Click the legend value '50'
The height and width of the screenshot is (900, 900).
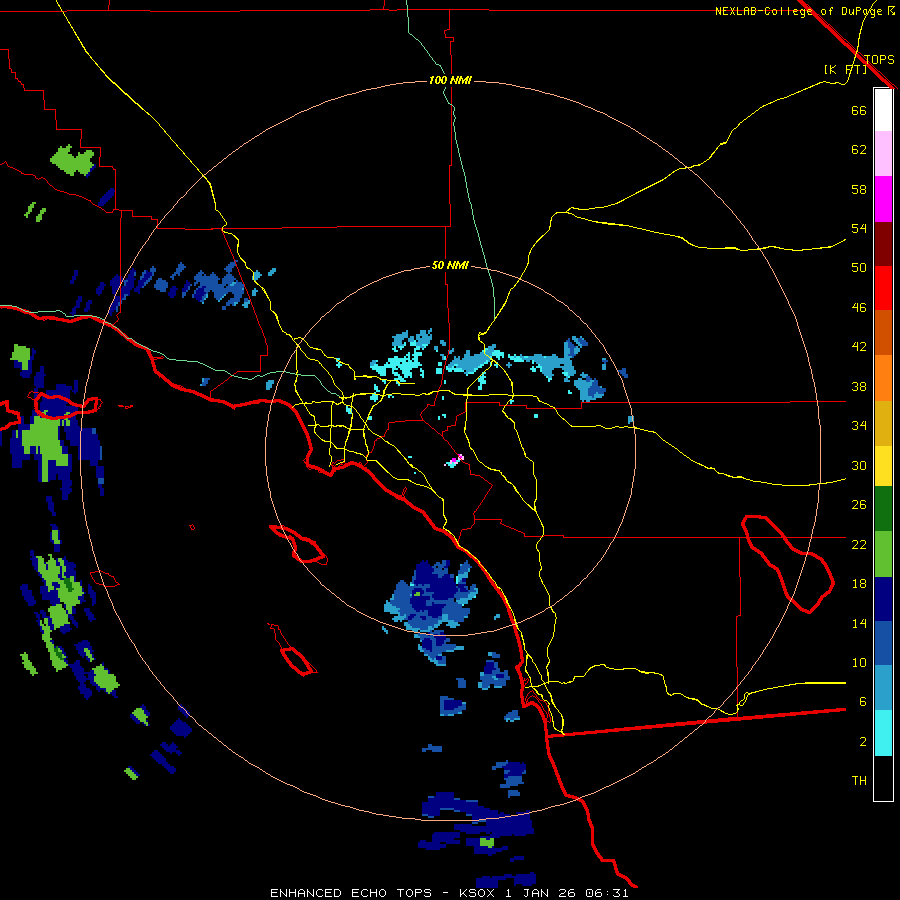(859, 267)
